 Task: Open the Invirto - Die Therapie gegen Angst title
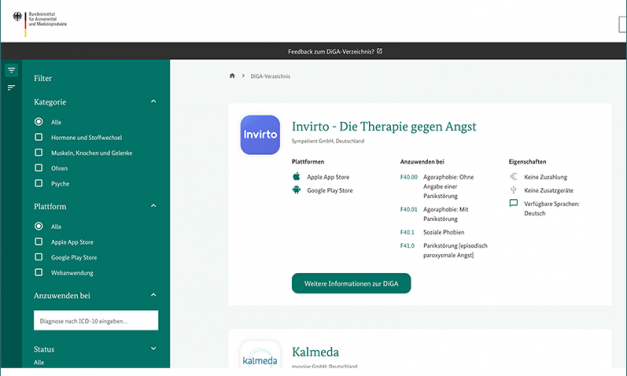384,127
